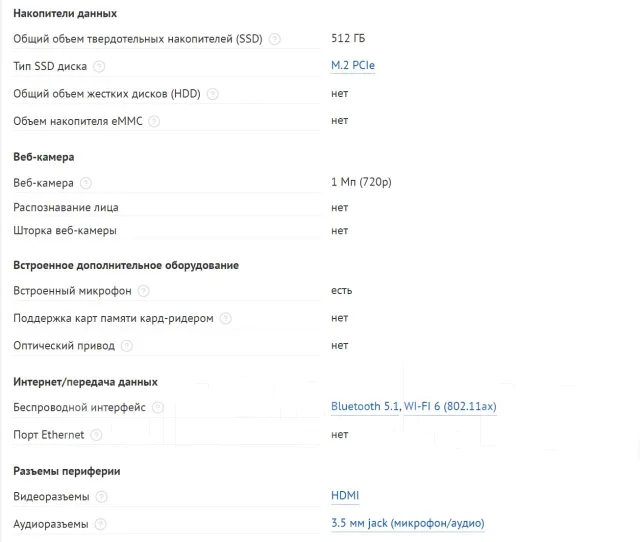Image resolution: width=640 pixels, height=542 pixels.
Task: Open the HDMI link
Action: click(x=345, y=495)
